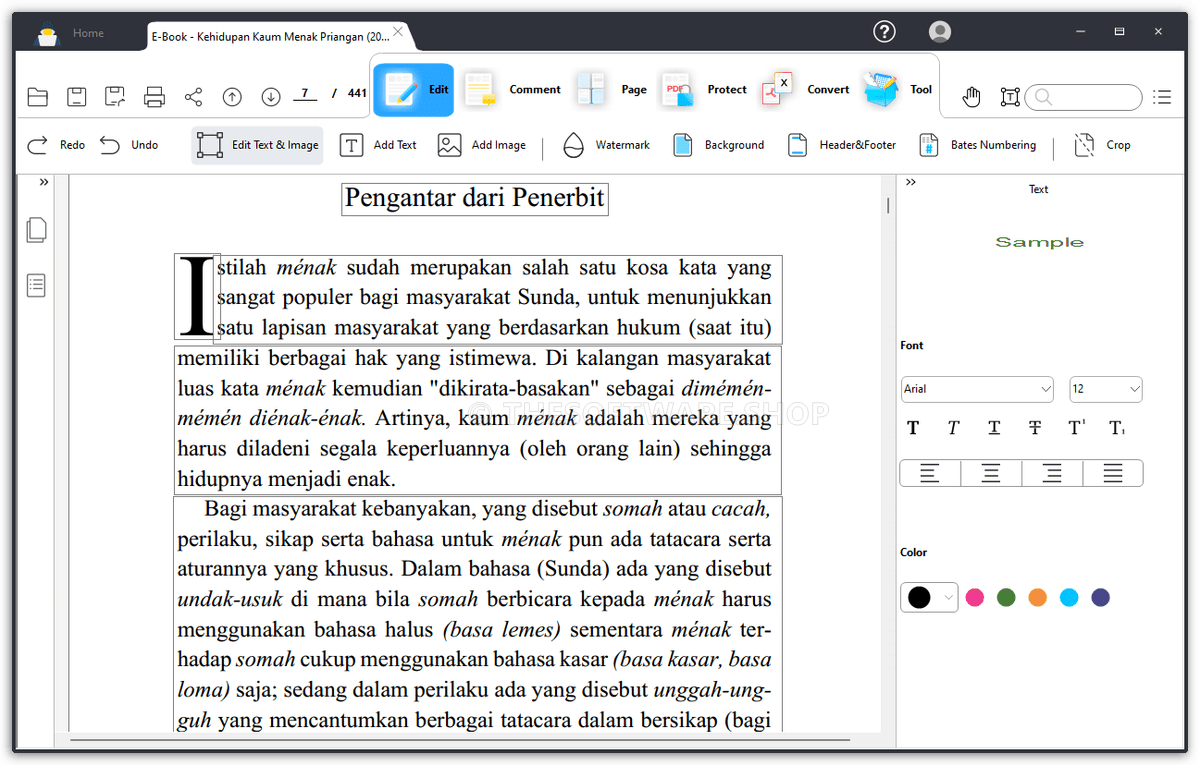Click the vertical scrollbar thumb
1200x765 pixels.
pos(887,205)
